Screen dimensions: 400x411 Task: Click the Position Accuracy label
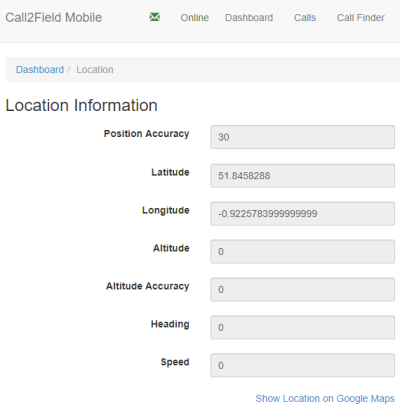(146, 134)
